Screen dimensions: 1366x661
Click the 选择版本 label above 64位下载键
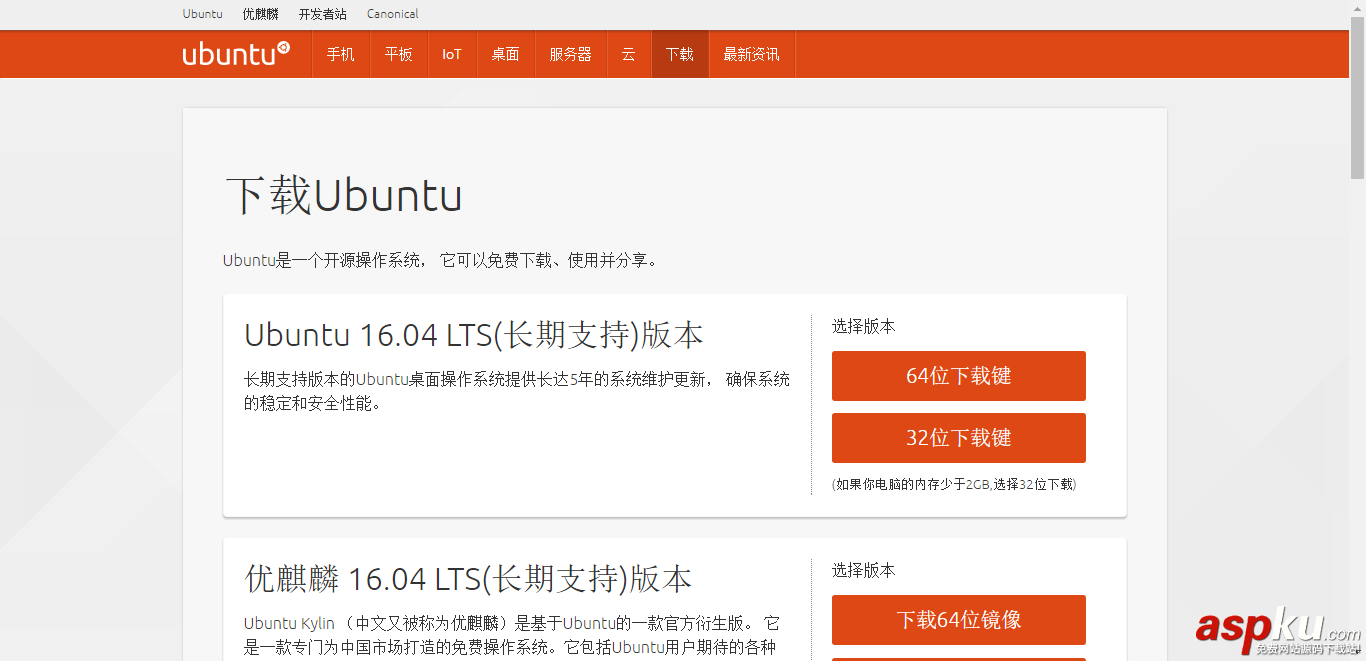tap(864, 326)
